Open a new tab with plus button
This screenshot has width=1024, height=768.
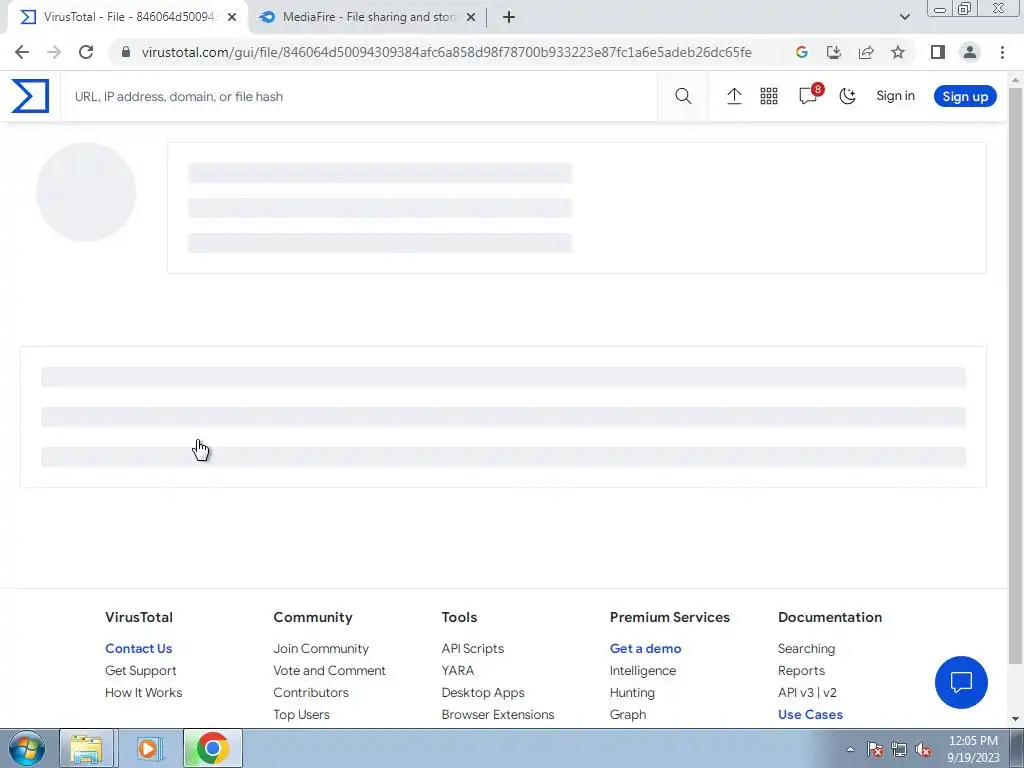[509, 17]
